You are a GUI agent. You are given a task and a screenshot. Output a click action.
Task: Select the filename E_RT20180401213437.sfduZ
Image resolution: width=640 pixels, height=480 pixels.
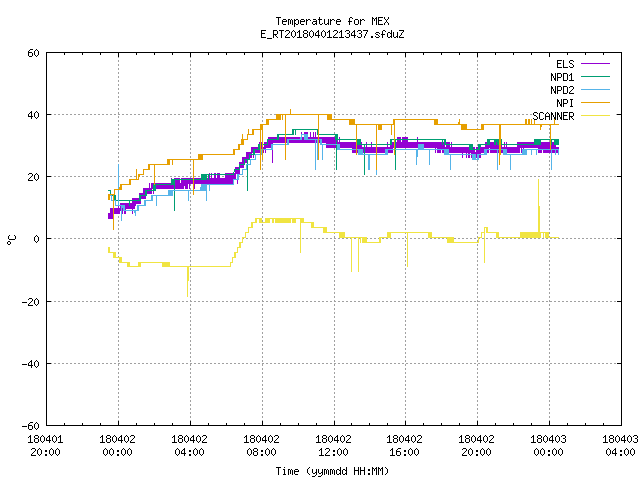click(332, 34)
